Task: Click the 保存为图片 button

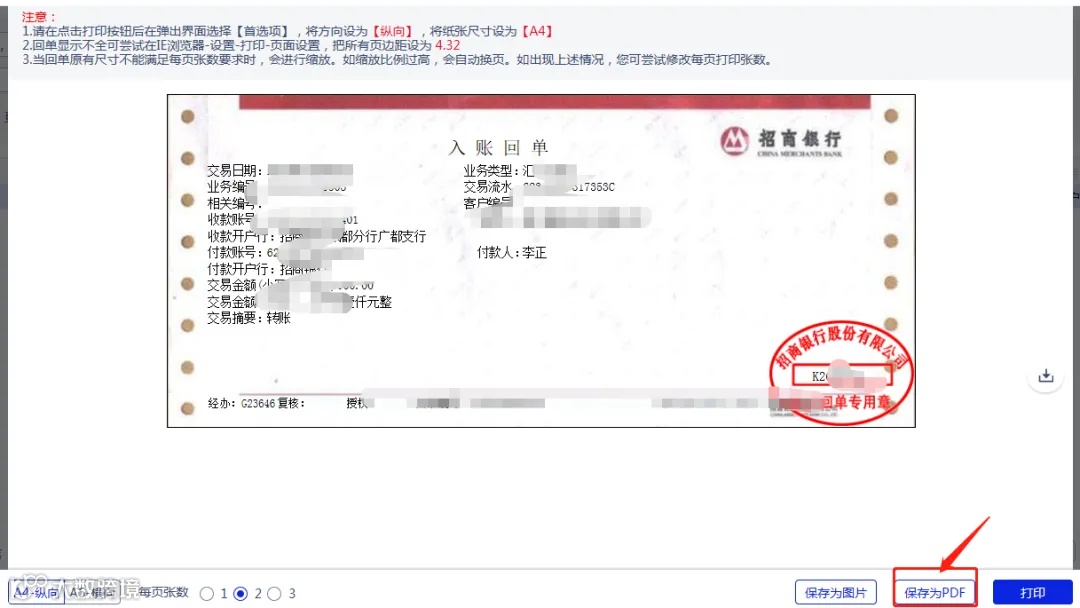Action: [x=835, y=592]
